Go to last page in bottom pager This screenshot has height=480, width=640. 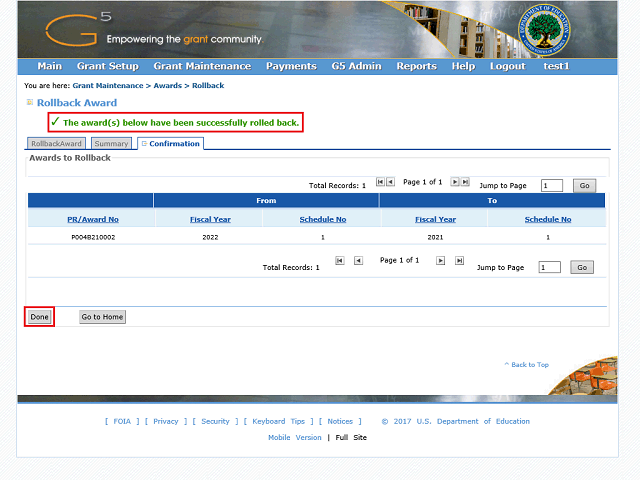[460, 260]
